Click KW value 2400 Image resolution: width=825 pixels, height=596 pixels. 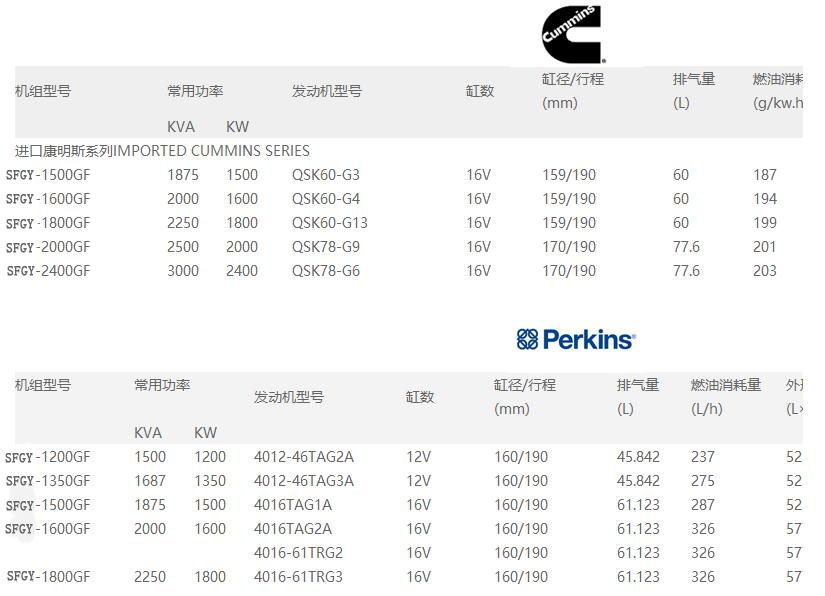tap(242, 271)
